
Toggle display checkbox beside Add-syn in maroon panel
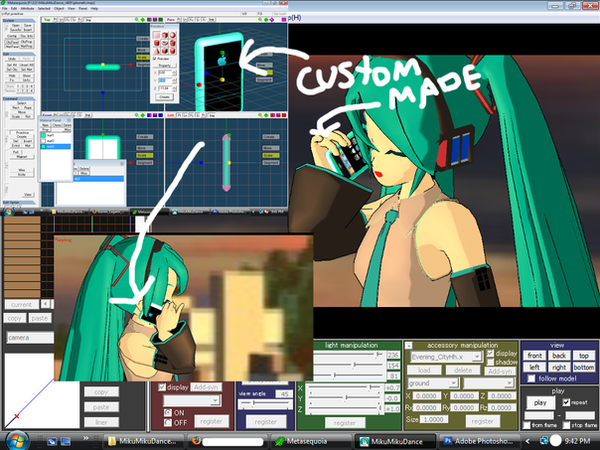162,387
